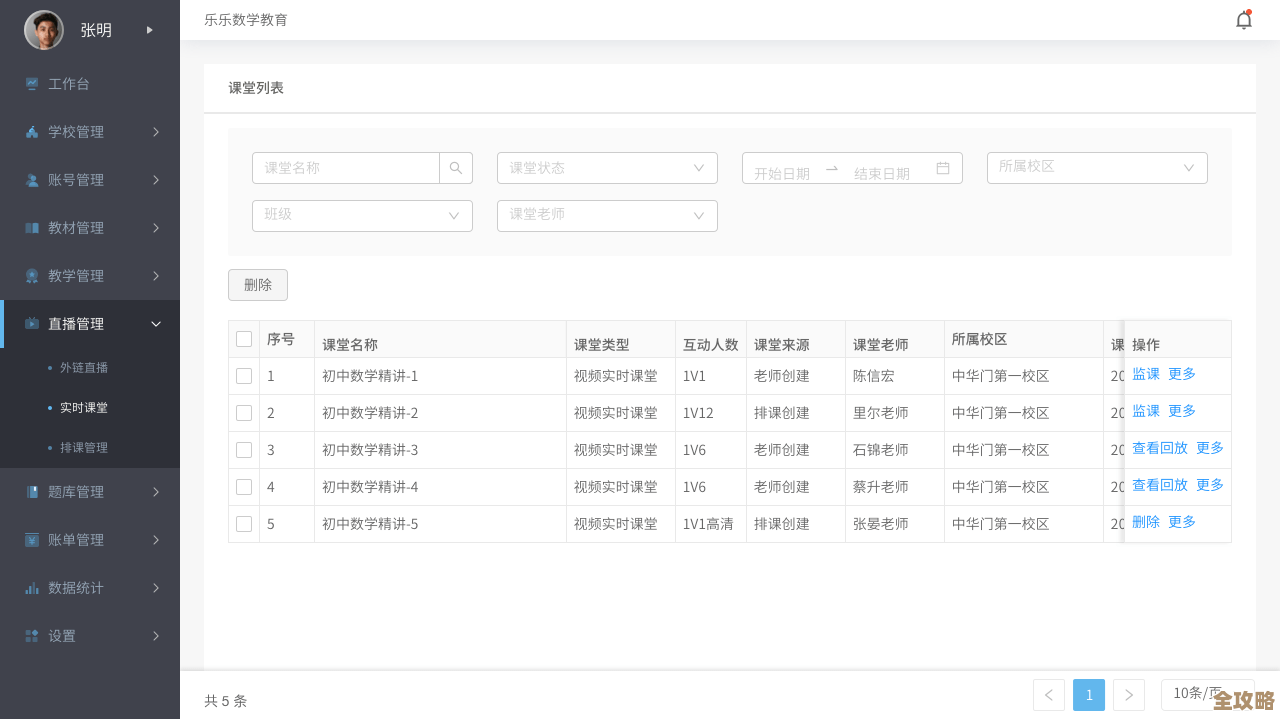Click the calendar icon in the date range picker
Viewport: 1280px width, 719px height.
point(942,168)
